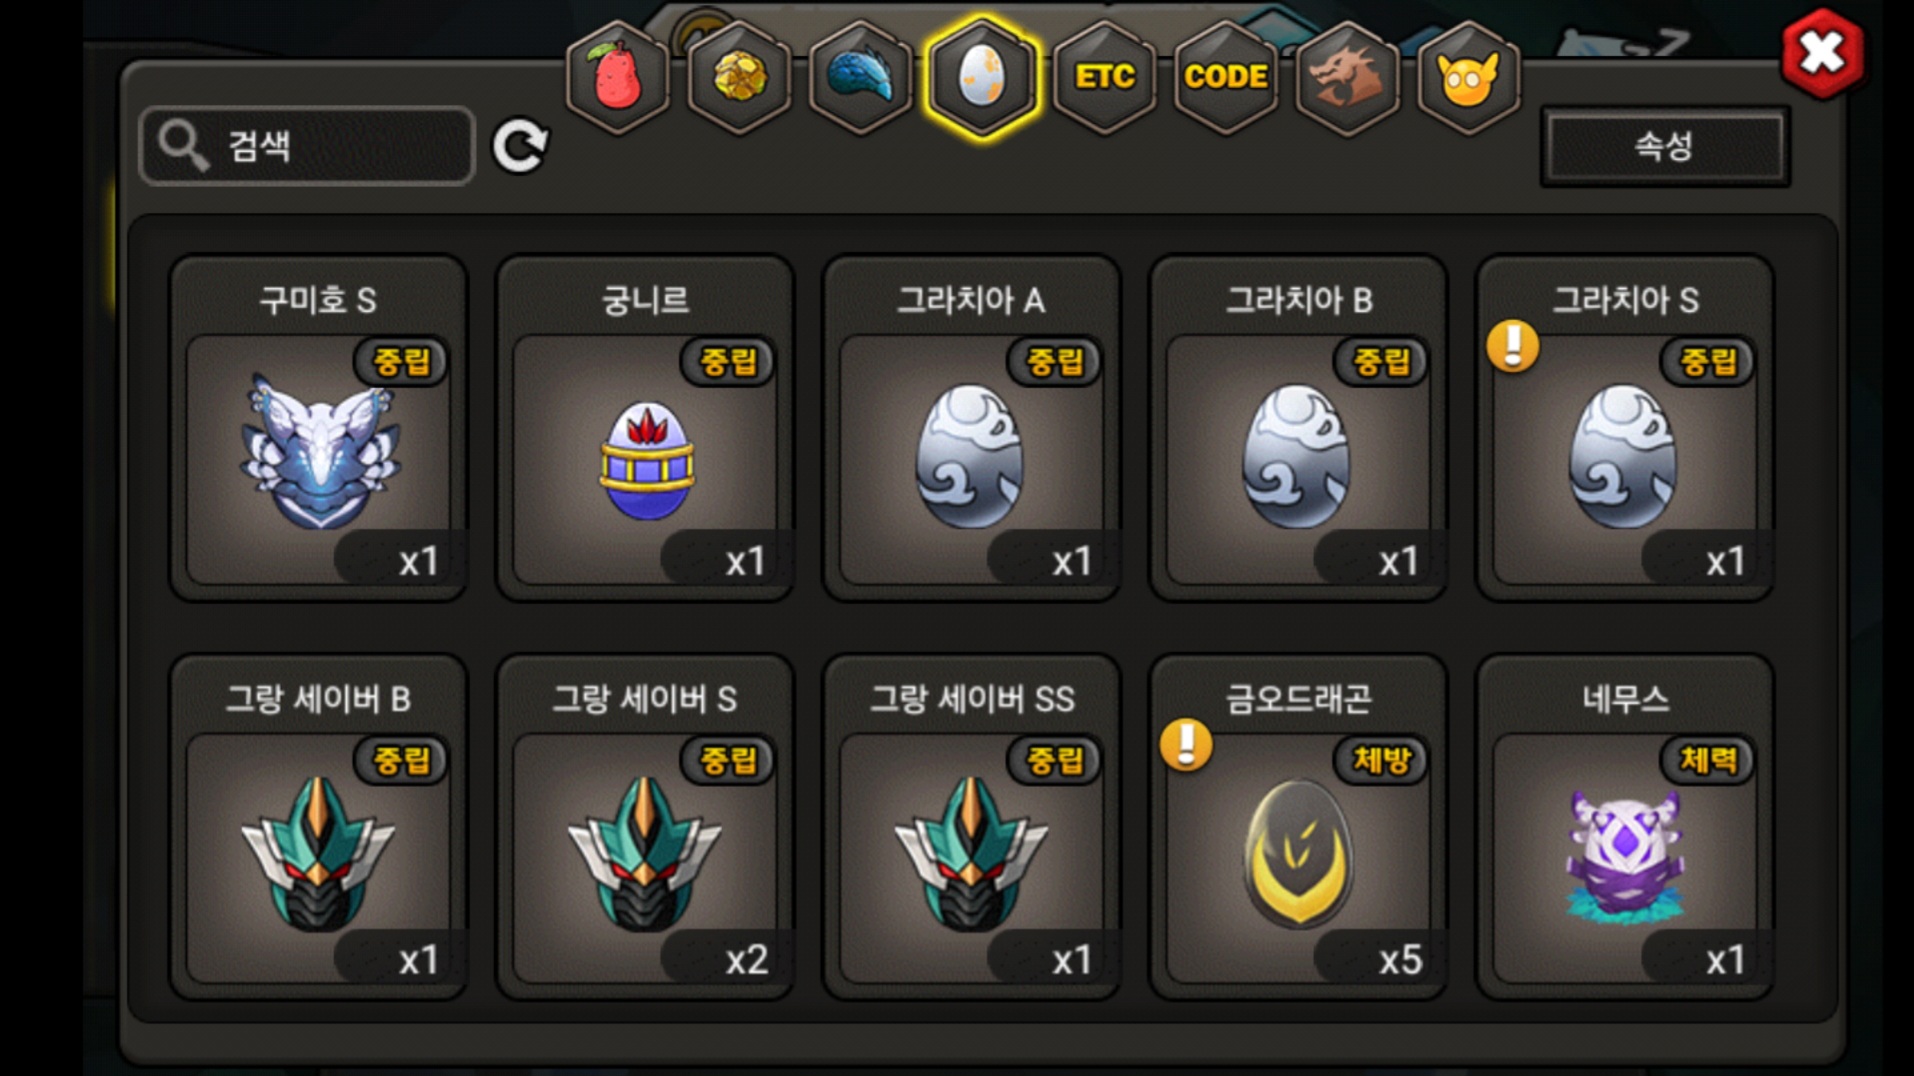This screenshot has width=1914, height=1076.
Task: Click the refresh arrow beside search
Action: point(520,146)
